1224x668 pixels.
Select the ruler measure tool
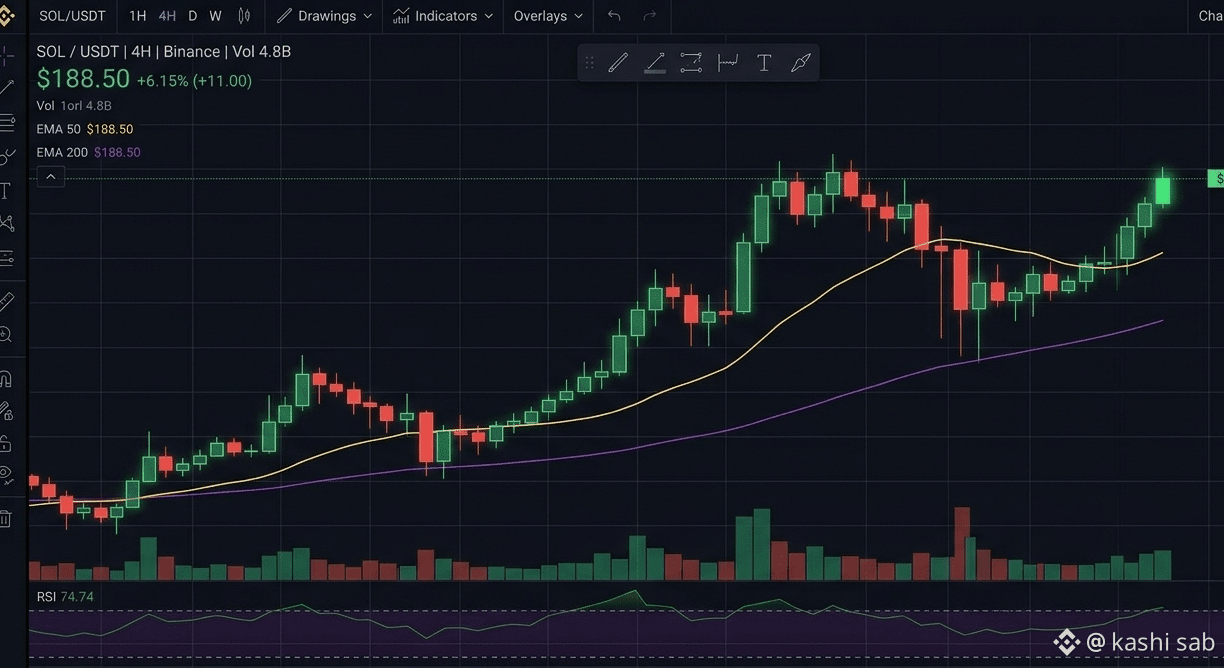point(6,300)
